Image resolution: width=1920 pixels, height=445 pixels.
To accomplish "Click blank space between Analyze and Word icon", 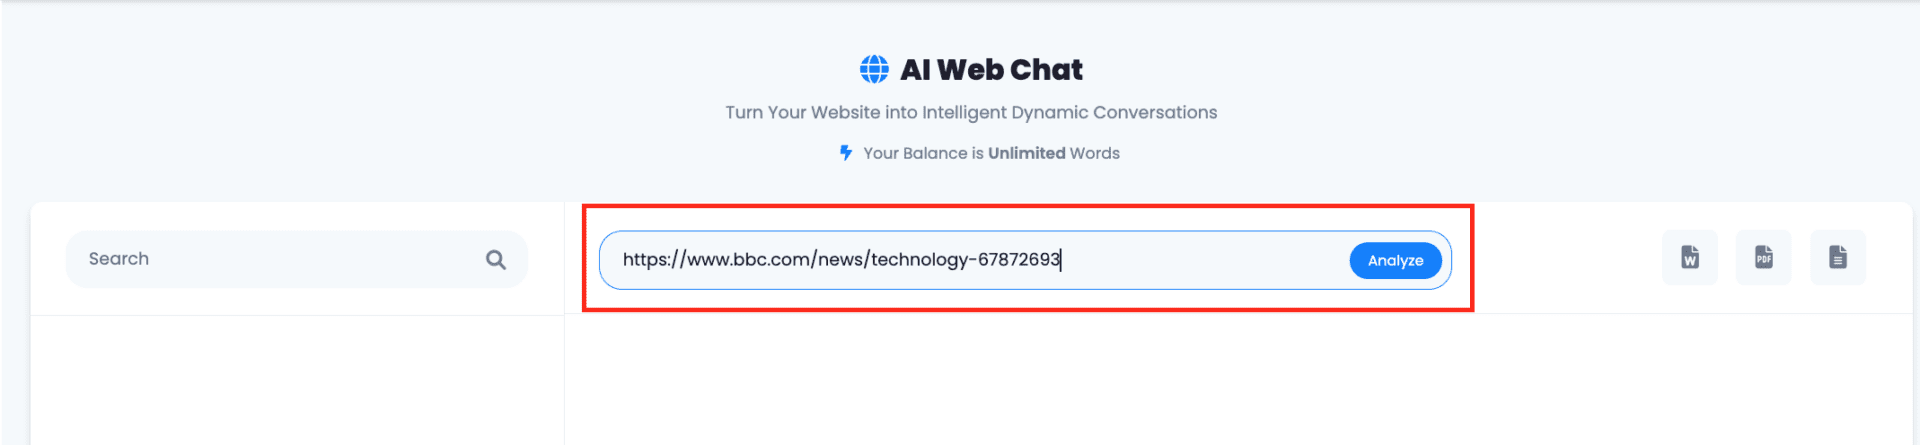I will (x=1566, y=258).
